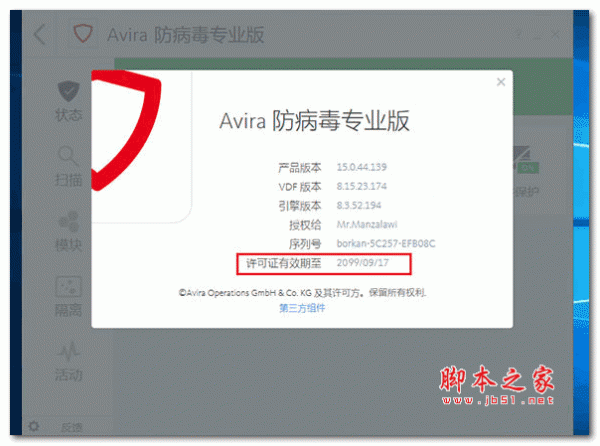
Task: Click the VDF 版本 label
Action: tap(300, 187)
